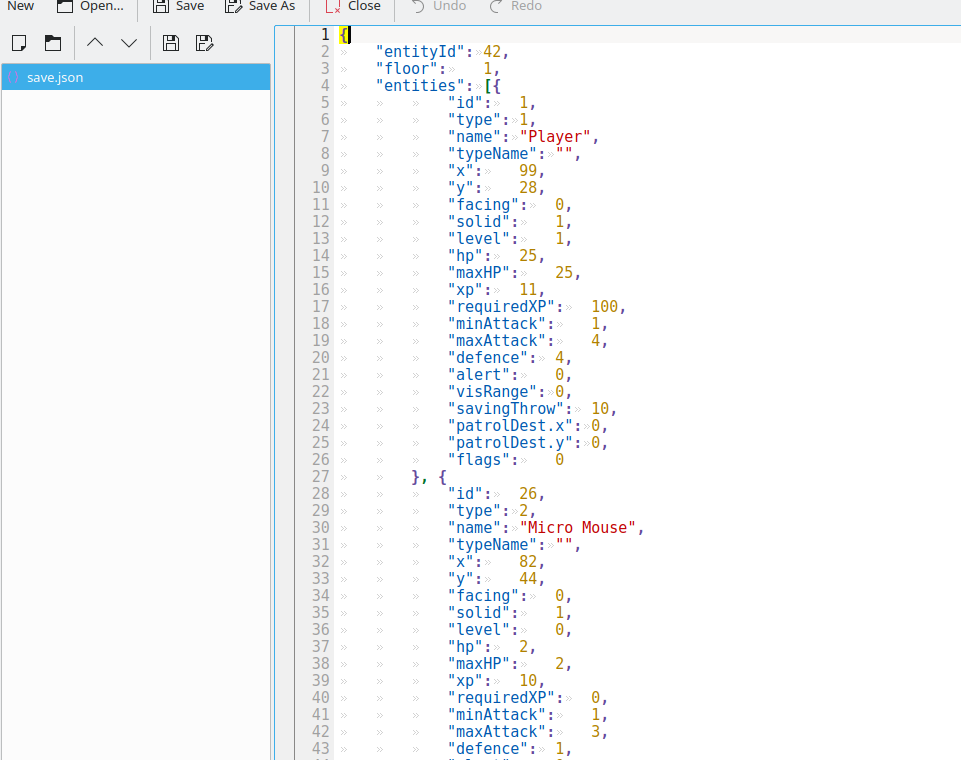Click the Redo button
The width and height of the screenshot is (961, 760).
[515, 6]
